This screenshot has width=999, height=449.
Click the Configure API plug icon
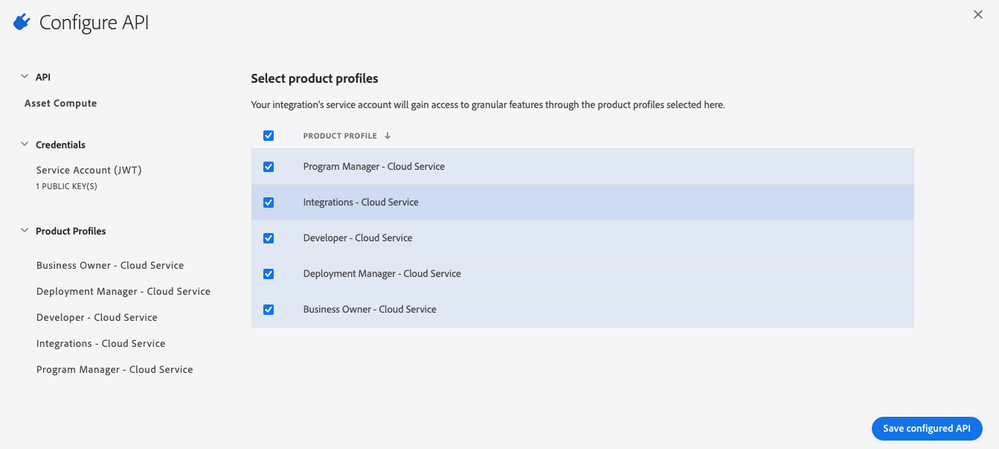click(22, 22)
